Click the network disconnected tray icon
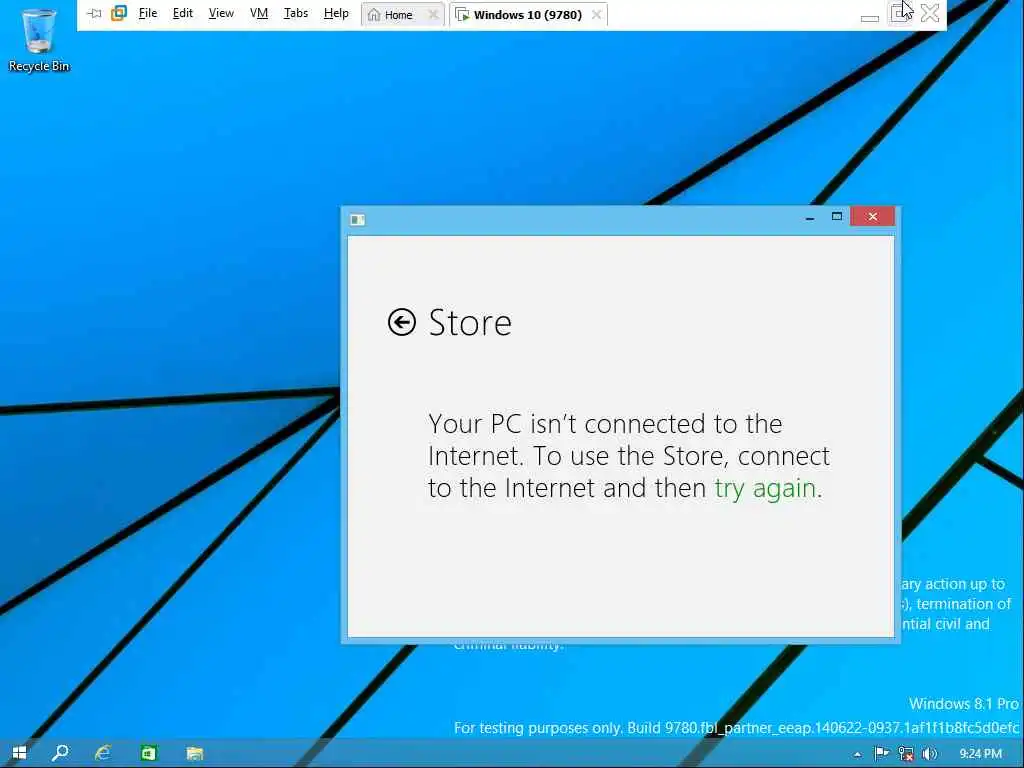This screenshot has height=768, width=1024. tap(906, 754)
